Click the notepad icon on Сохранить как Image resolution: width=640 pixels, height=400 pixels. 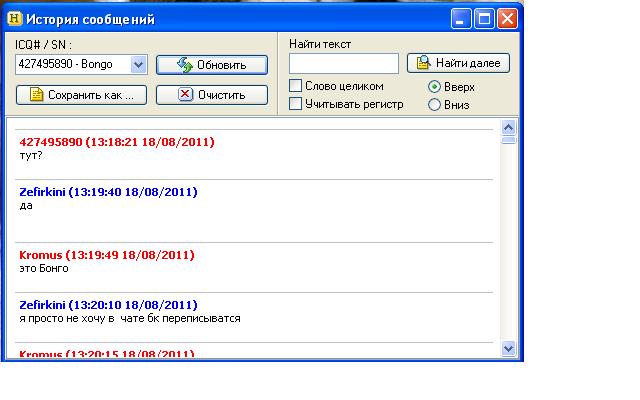(36, 94)
